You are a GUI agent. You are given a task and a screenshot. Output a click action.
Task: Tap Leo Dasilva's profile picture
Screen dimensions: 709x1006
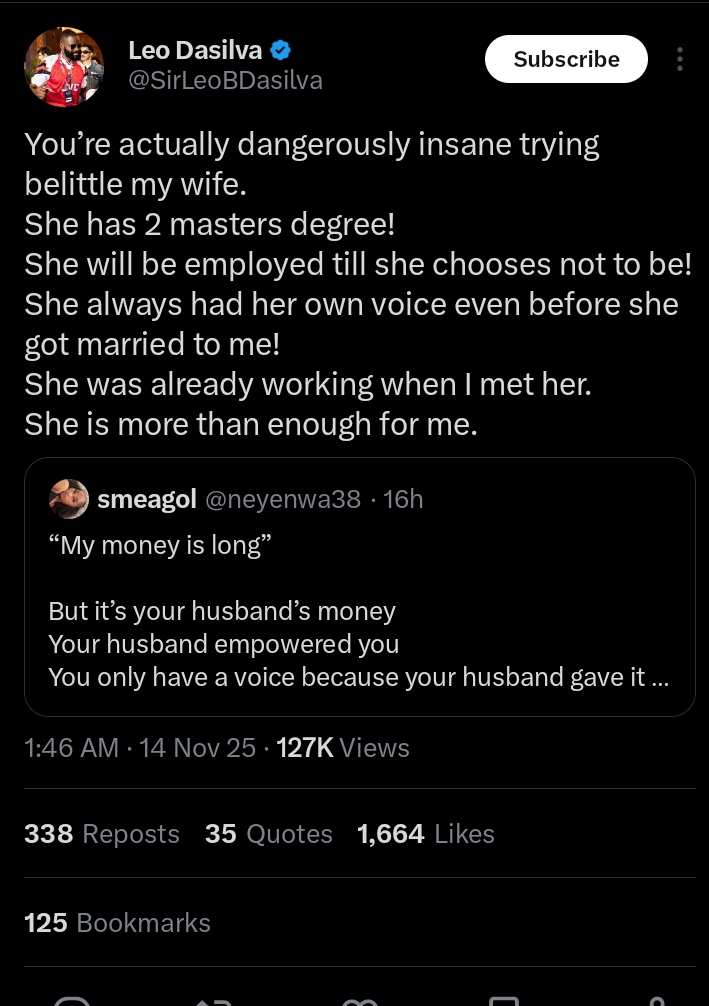pyautogui.click(x=64, y=67)
